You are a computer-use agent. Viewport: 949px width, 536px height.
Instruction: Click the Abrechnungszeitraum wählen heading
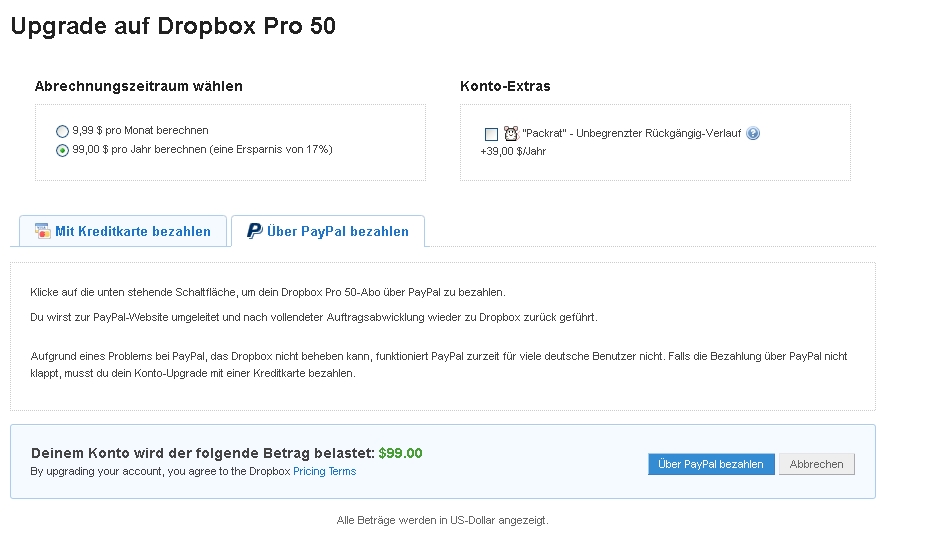coord(139,86)
